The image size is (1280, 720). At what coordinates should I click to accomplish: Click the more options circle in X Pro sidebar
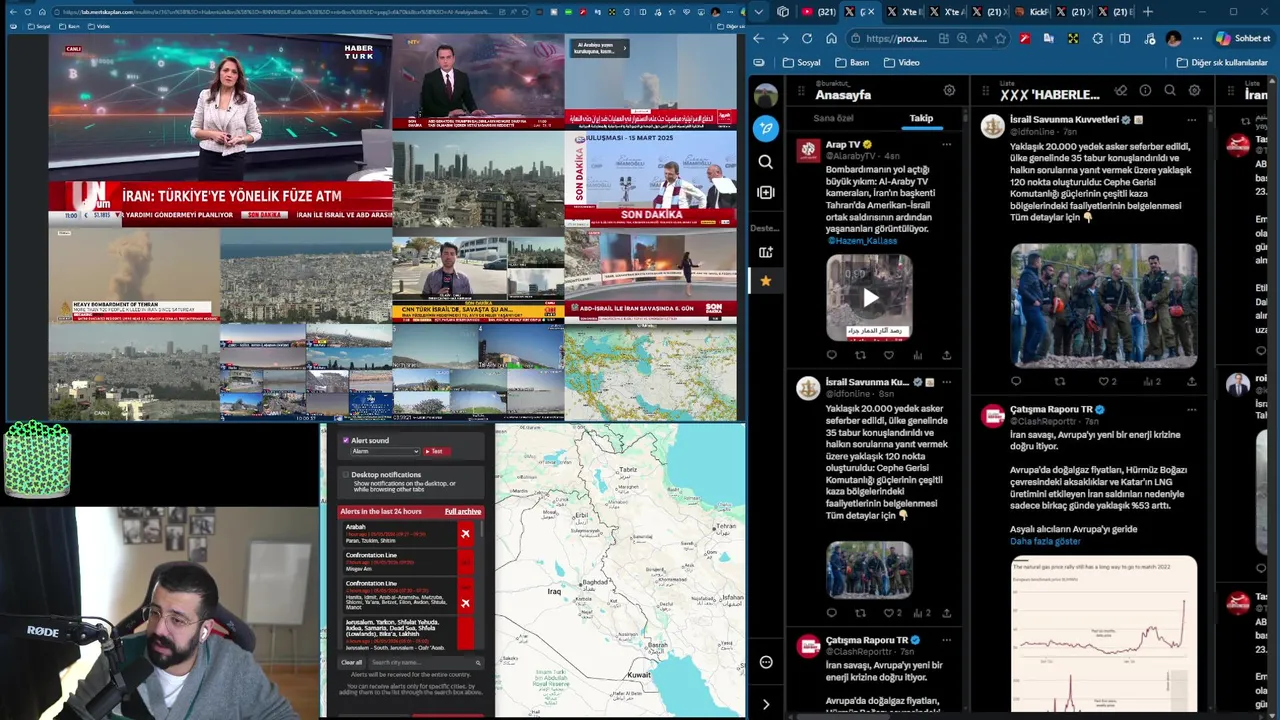tap(766, 662)
